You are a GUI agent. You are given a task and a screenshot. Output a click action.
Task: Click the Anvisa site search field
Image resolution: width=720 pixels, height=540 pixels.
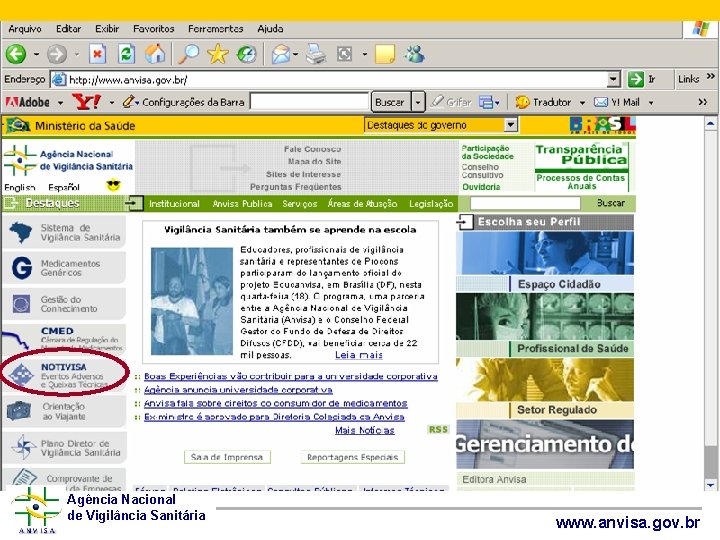tap(525, 203)
